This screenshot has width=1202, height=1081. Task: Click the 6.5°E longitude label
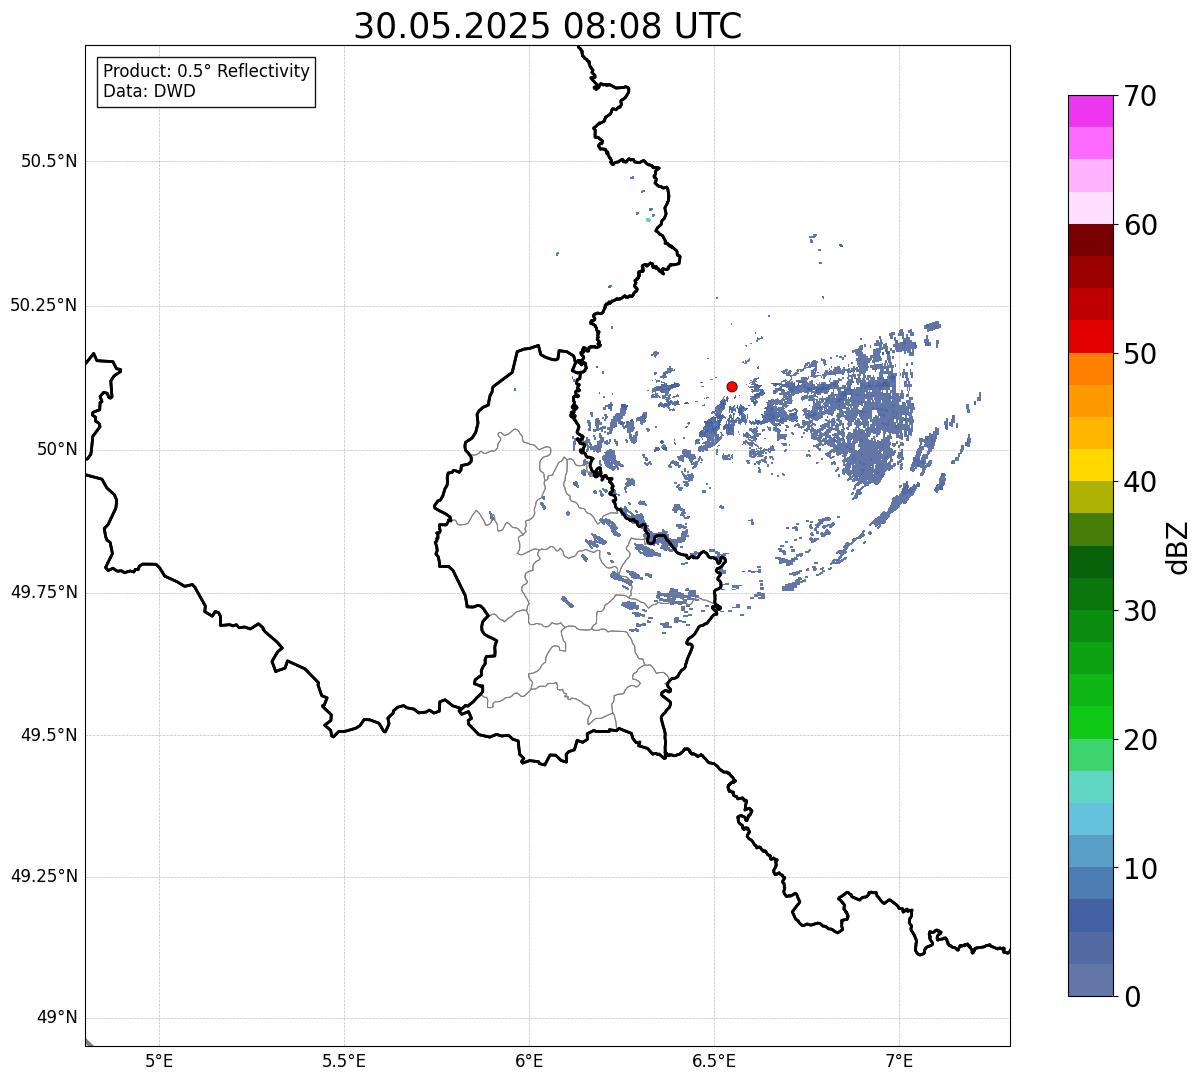[715, 1061]
